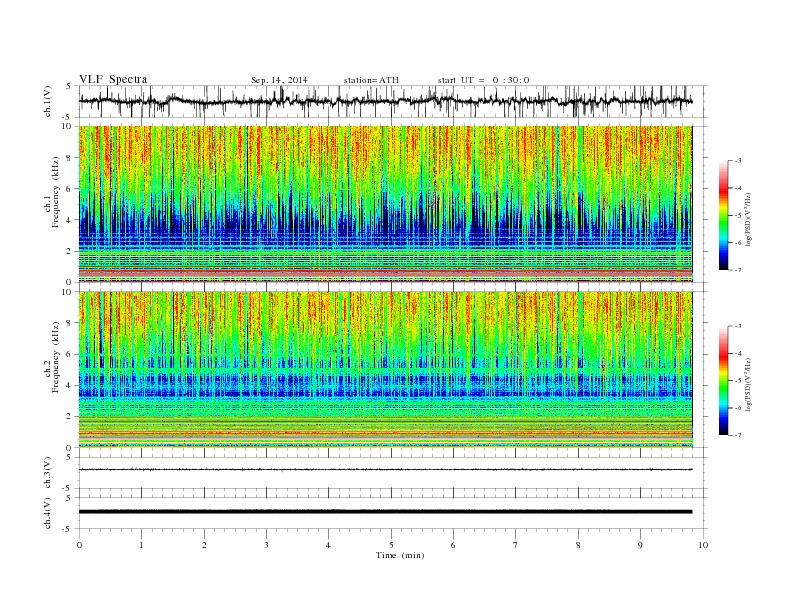The width and height of the screenshot is (792, 612).
Task: Click the "4" kHz tick on ch.2 spectrogram
Action: point(70,386)
